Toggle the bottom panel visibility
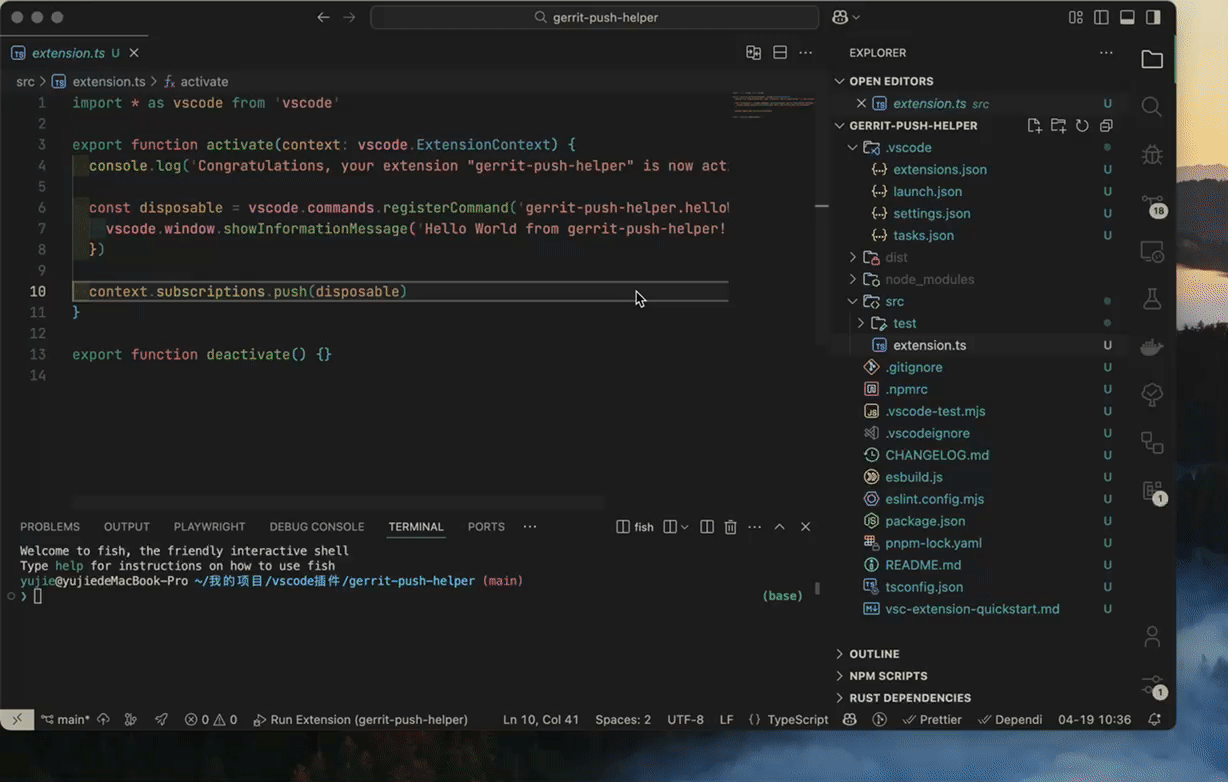The height and width of the screenshot is (782, 1228). tap(1127, 17)
